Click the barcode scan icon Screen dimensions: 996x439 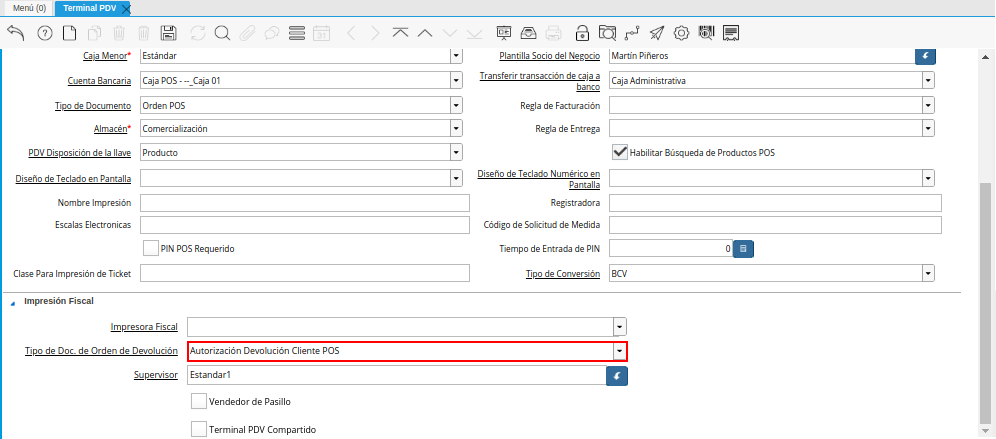[x=706, y=33]
